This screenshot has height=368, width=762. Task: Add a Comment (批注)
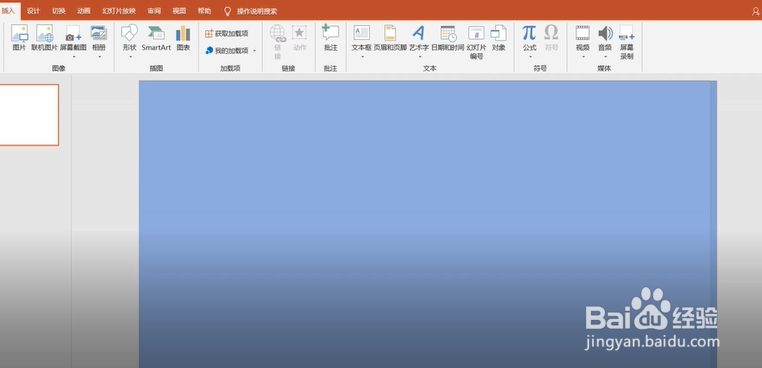pyautogui.click(x=330, y=38)
